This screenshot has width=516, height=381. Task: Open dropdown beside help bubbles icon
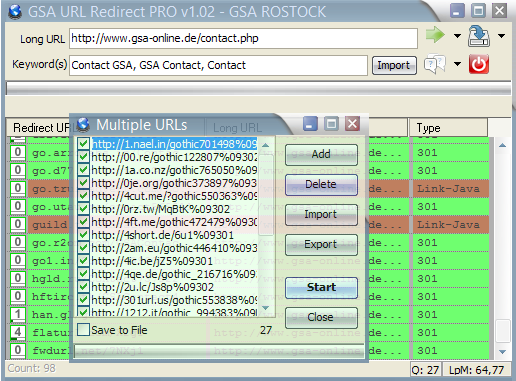tap(457, 64)
